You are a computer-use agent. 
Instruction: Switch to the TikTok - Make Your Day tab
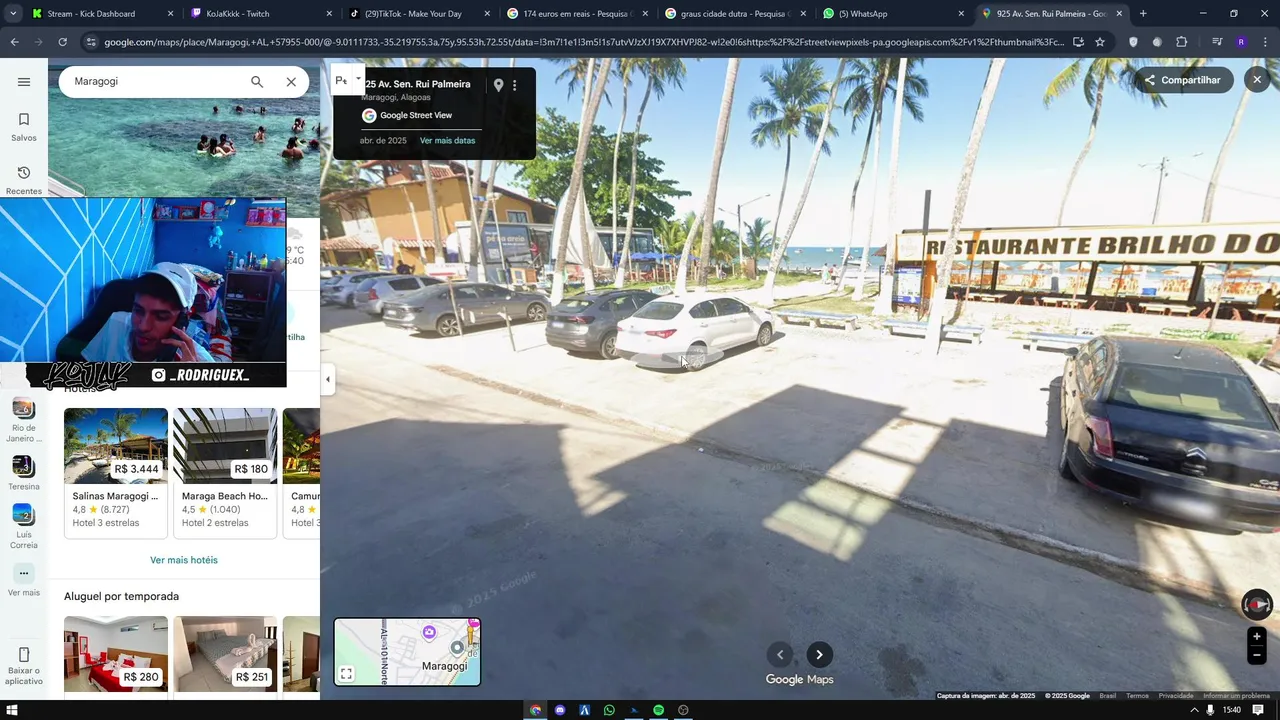(418, 14)
